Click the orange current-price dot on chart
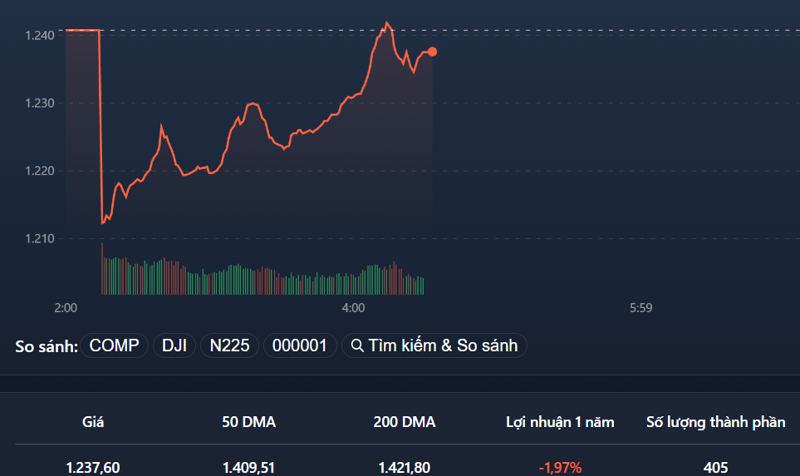 pos(432,52)
